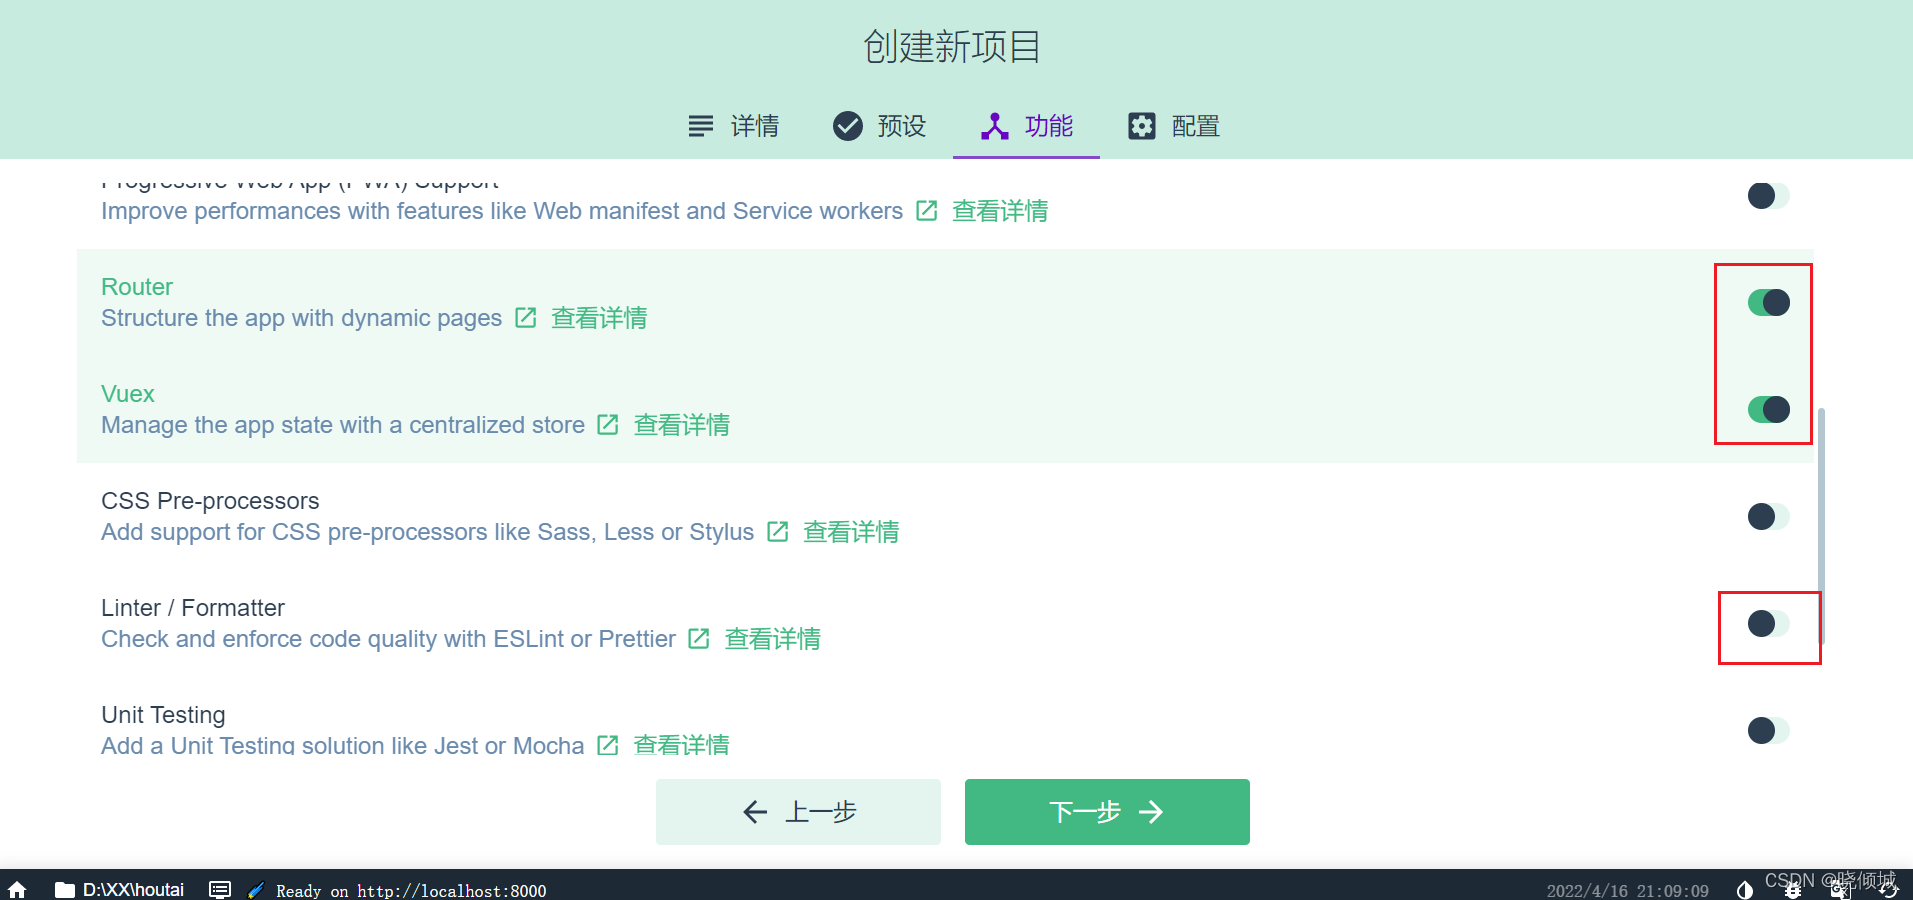This screenshot has width=1913, height=900.
Task: Go to the 配置 tab
Action: 1174,126
